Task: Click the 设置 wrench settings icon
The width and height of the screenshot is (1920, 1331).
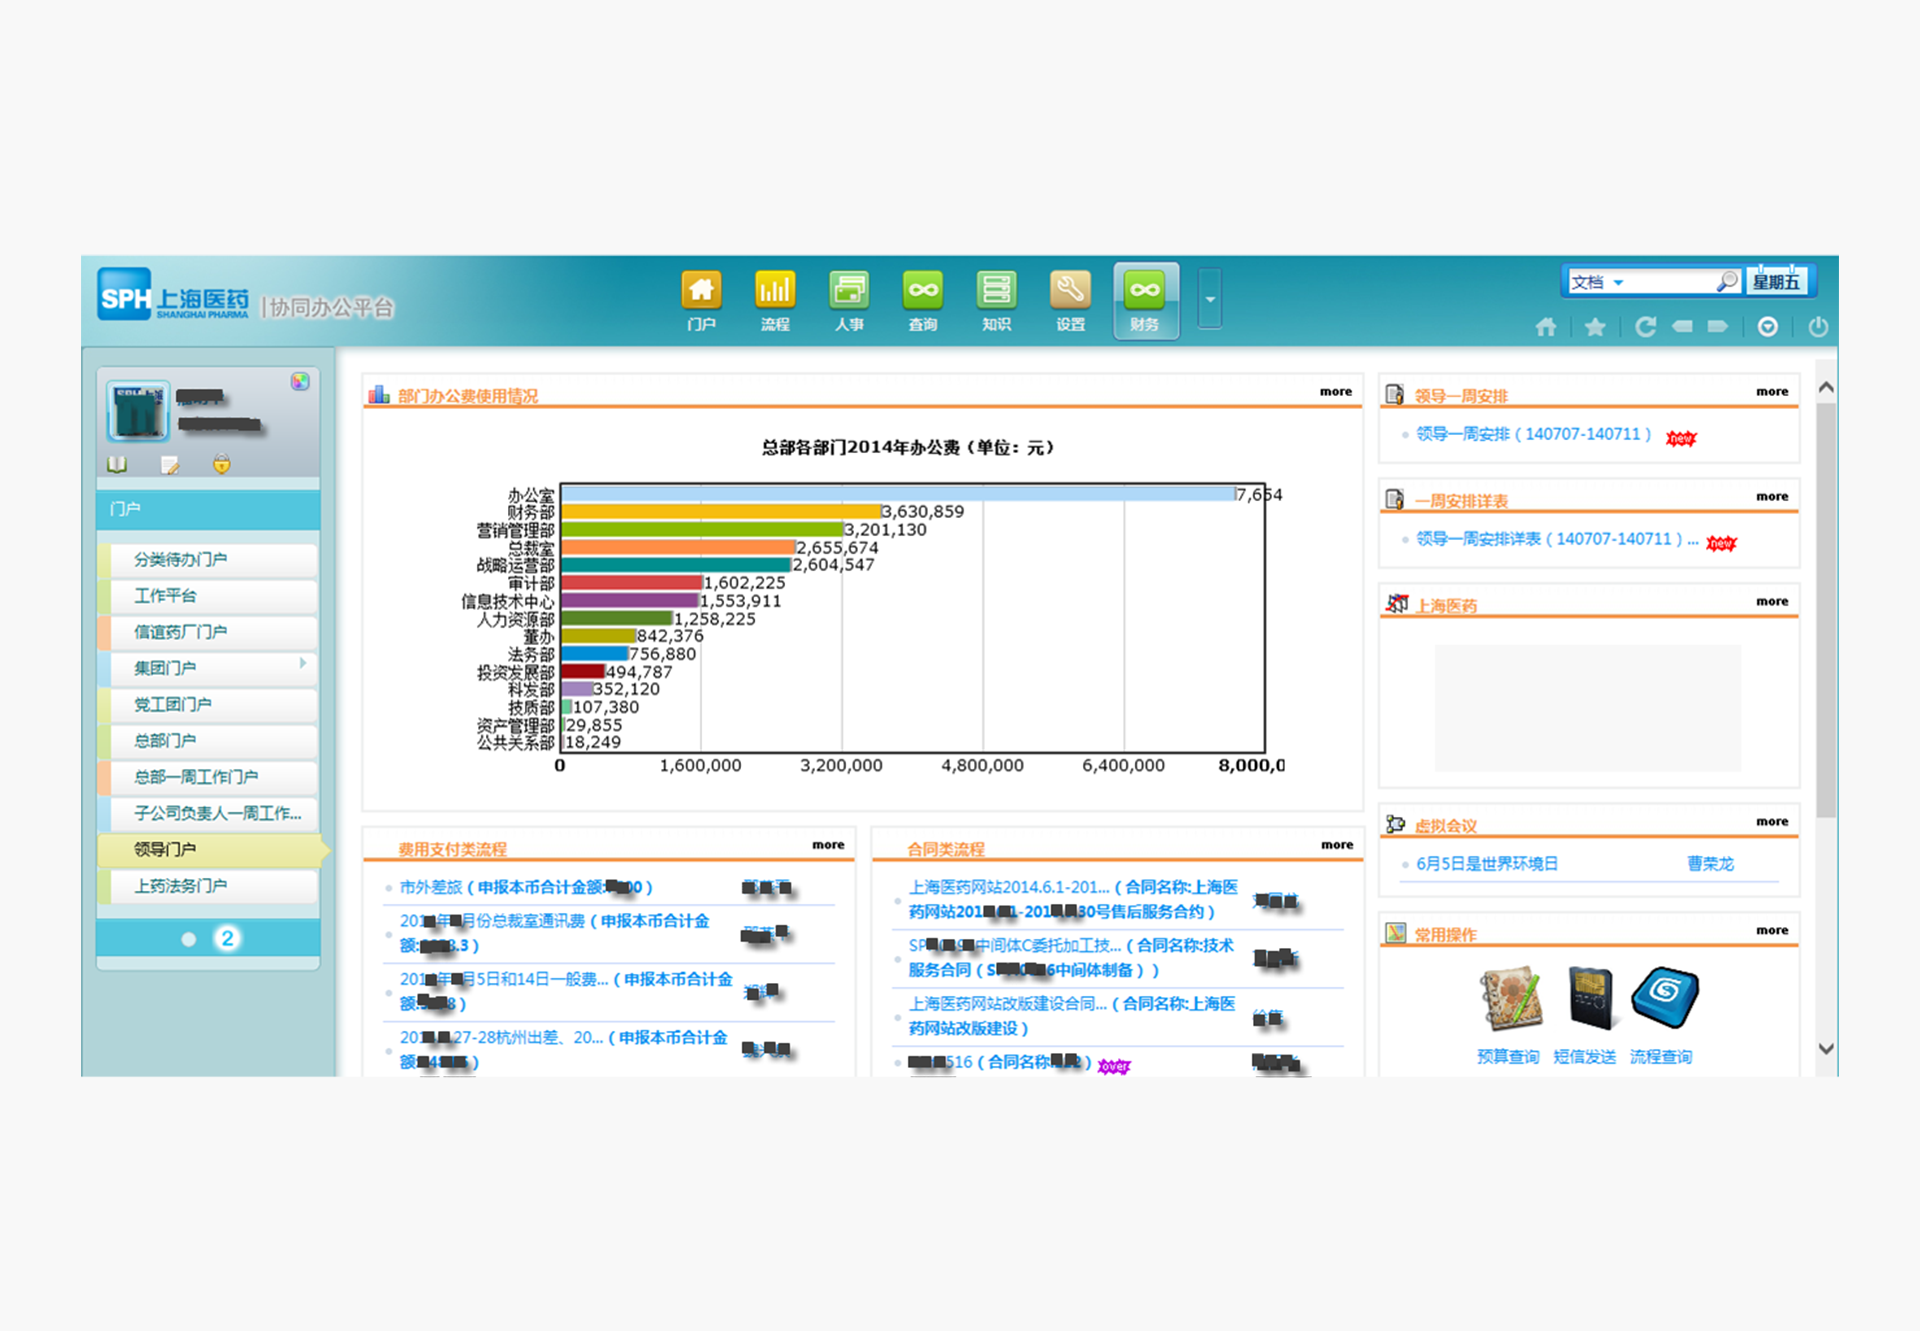Action: click(1070, 292)
